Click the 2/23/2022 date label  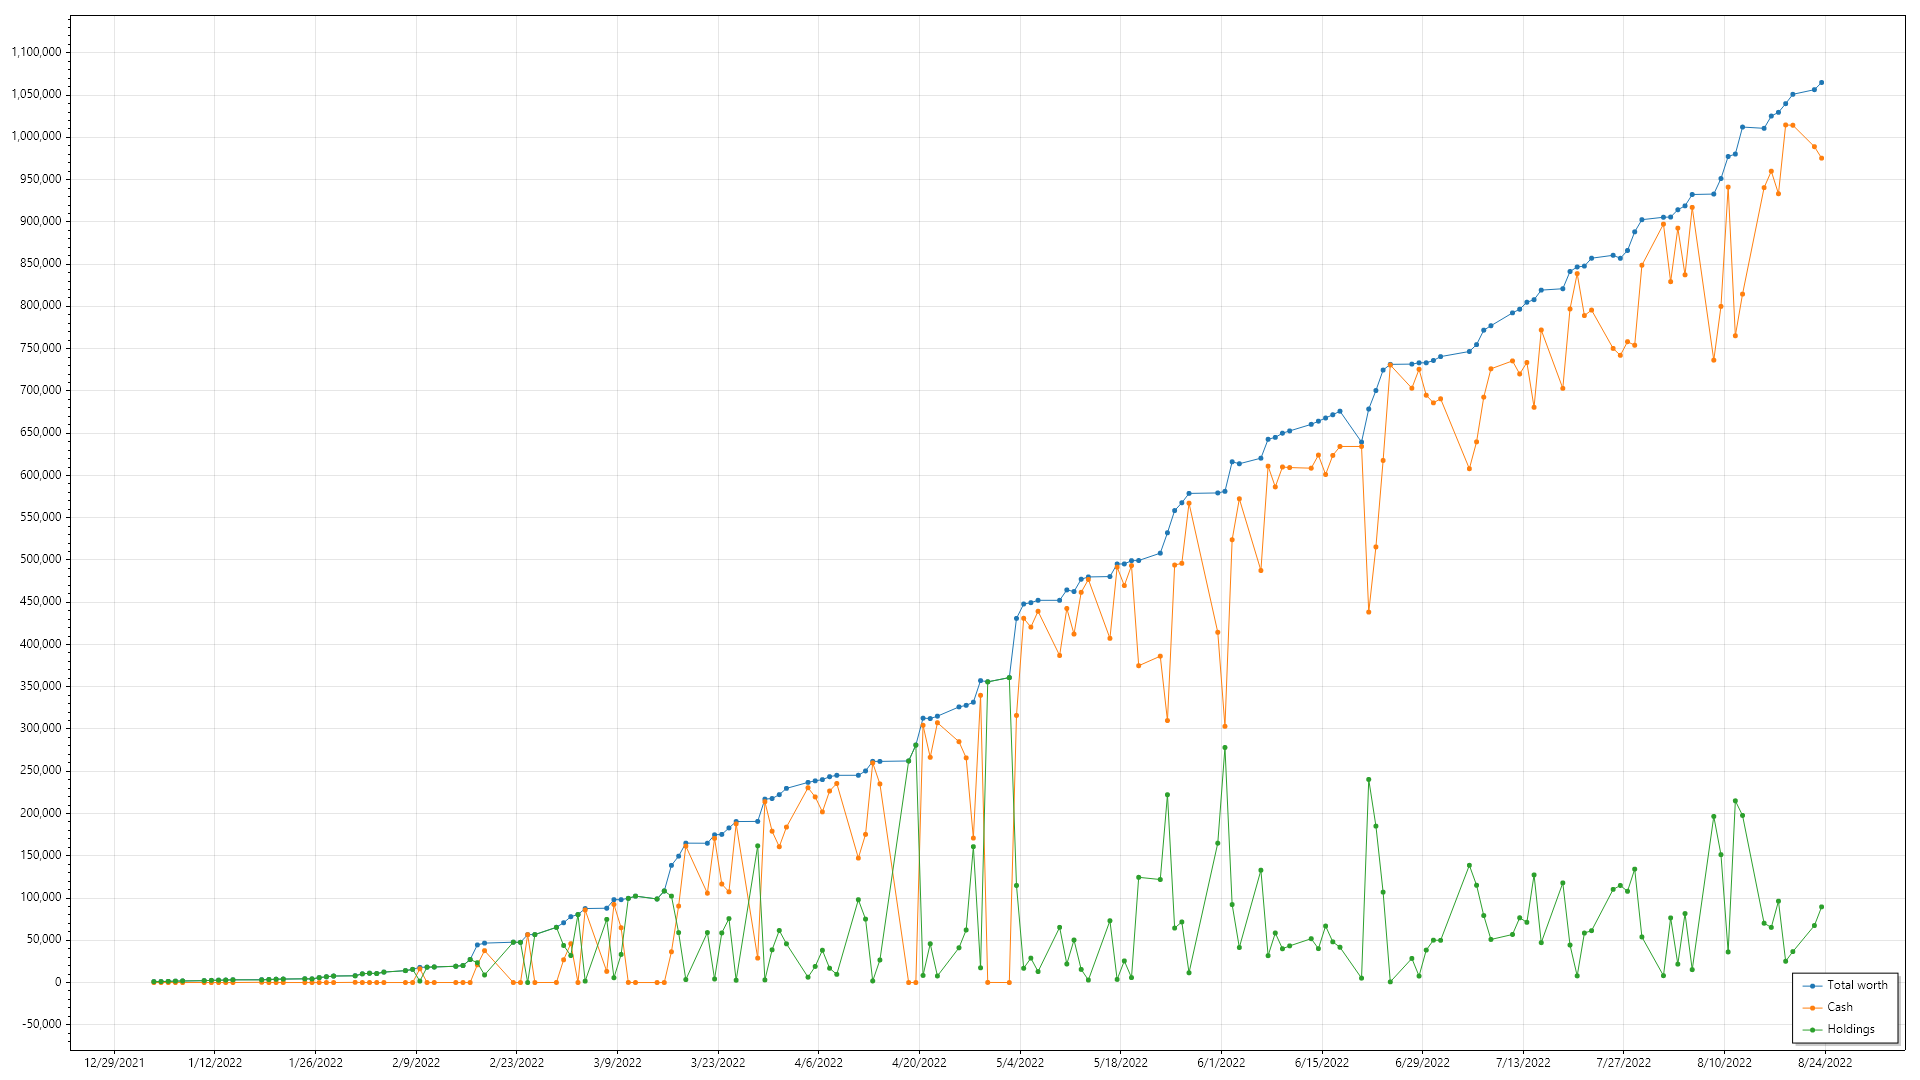(517, 1063)
